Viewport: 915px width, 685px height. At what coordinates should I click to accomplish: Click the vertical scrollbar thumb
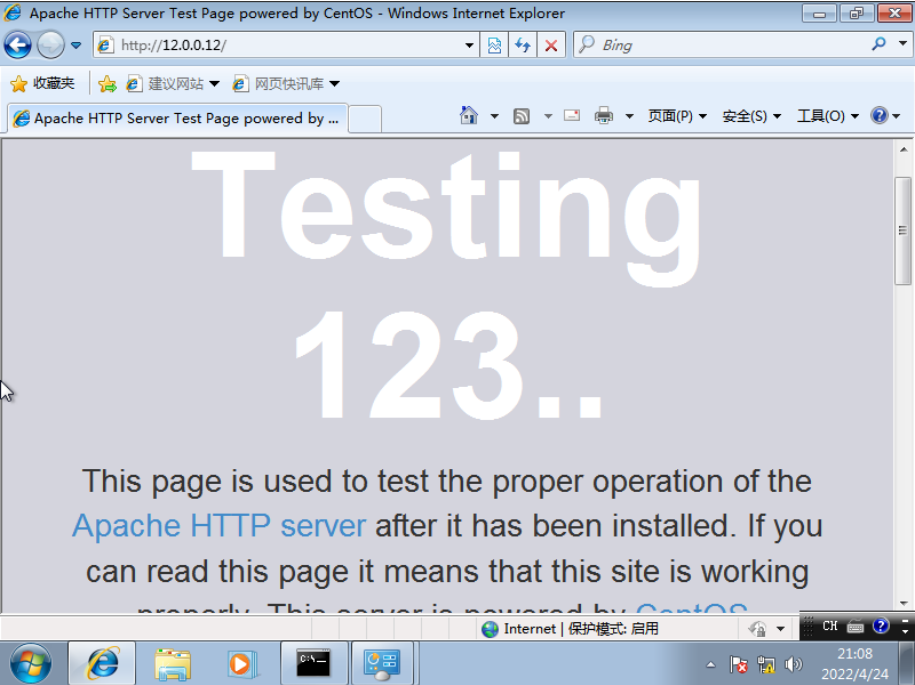[903, 230]
